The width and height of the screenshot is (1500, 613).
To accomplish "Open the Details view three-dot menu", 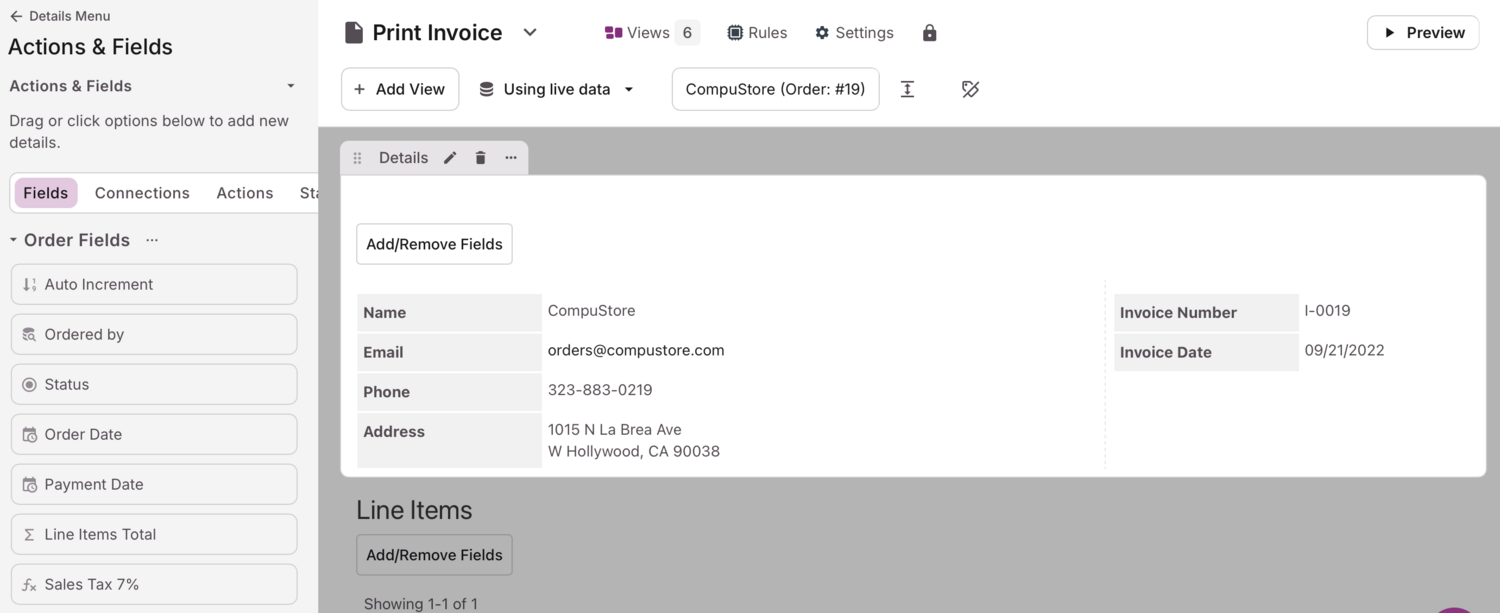I will click(511, 158).
